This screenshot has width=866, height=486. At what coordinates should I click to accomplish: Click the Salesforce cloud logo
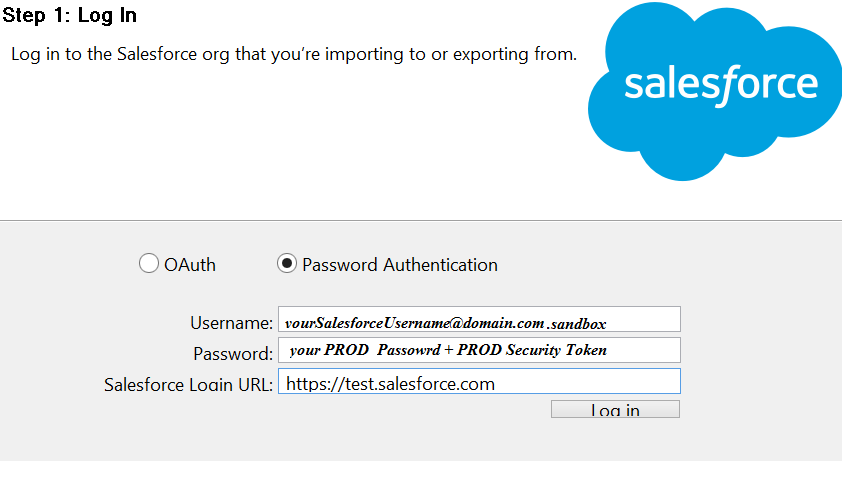pos(715,91)
